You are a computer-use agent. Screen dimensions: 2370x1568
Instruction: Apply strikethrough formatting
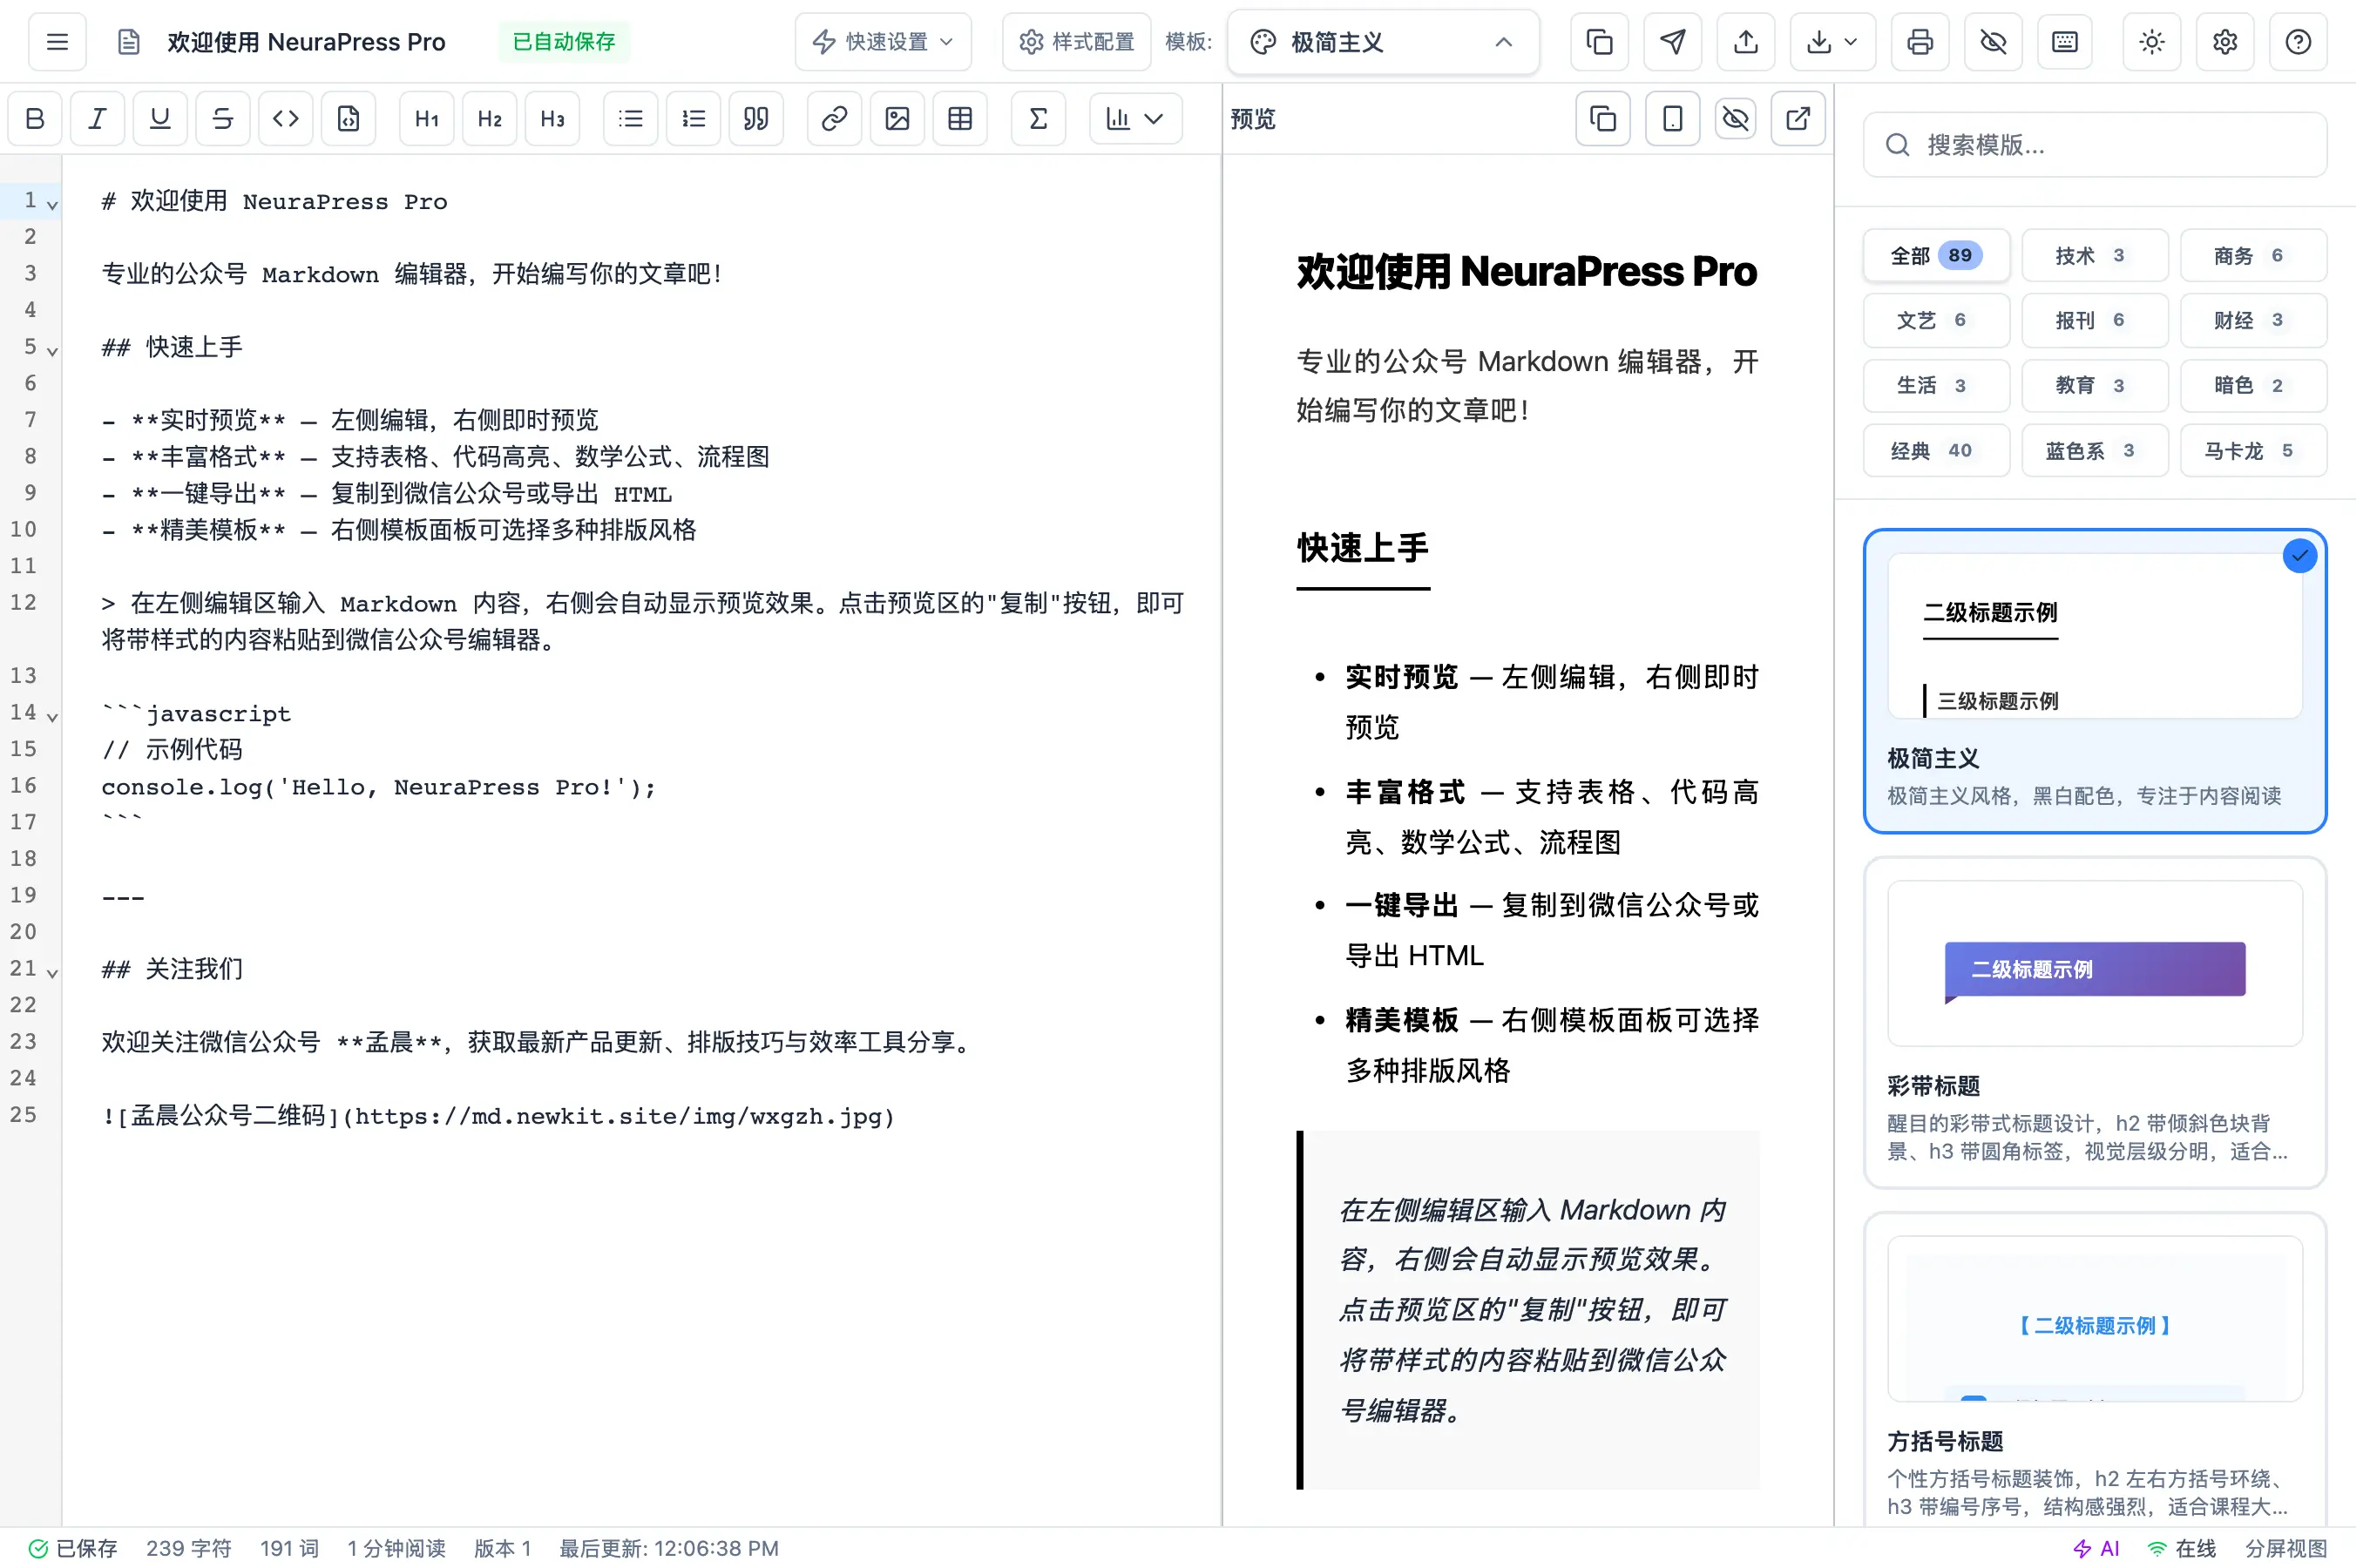pos(223,119)
